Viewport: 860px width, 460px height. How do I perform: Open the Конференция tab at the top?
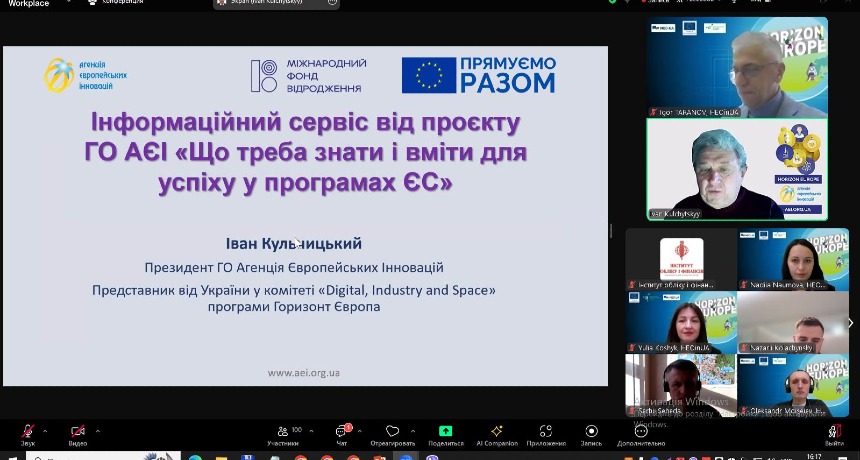click(x=116, y=2)
